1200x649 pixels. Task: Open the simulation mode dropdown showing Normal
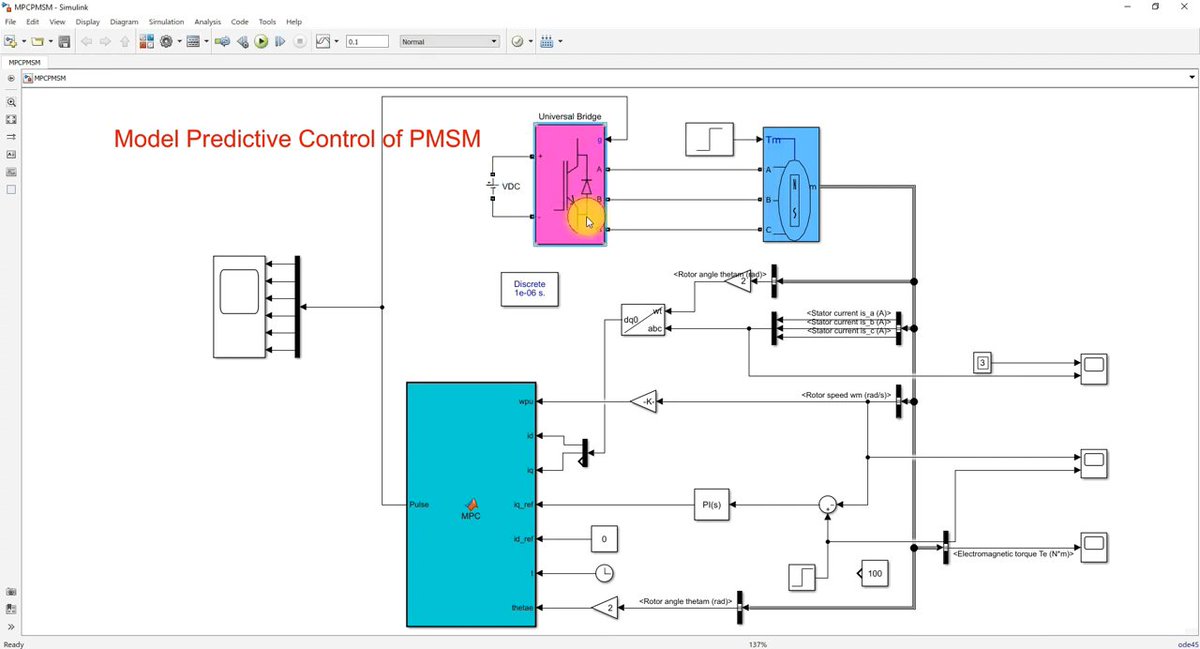tap(448, 41)
